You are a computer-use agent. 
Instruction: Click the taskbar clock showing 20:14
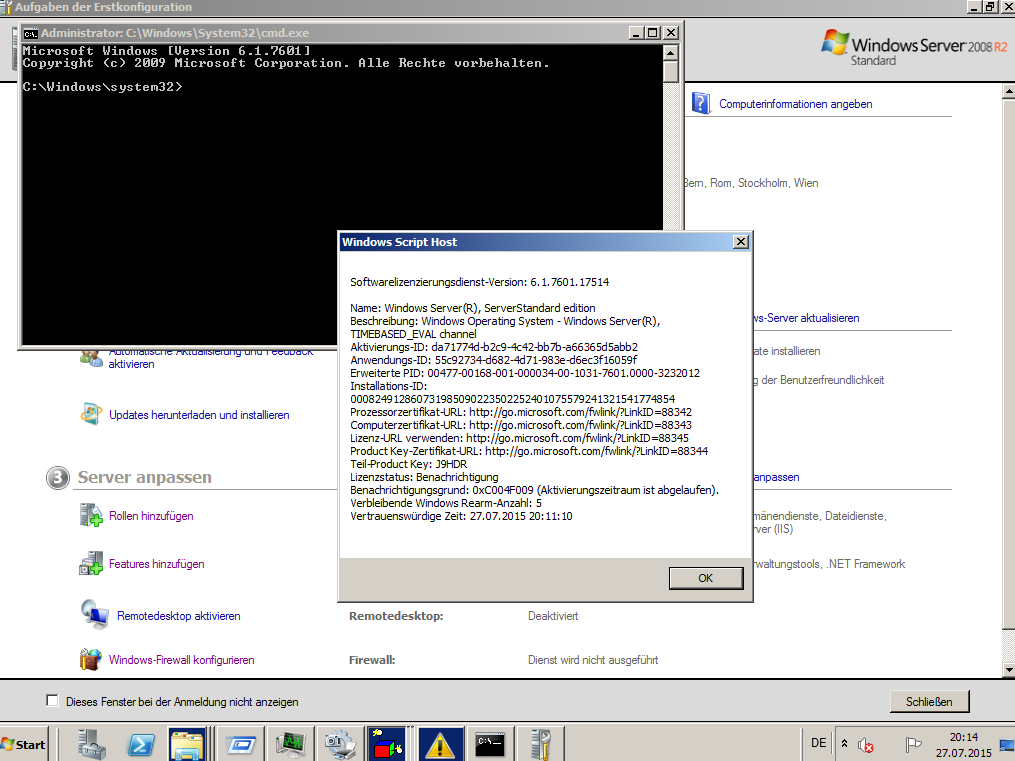pos(963,745)
